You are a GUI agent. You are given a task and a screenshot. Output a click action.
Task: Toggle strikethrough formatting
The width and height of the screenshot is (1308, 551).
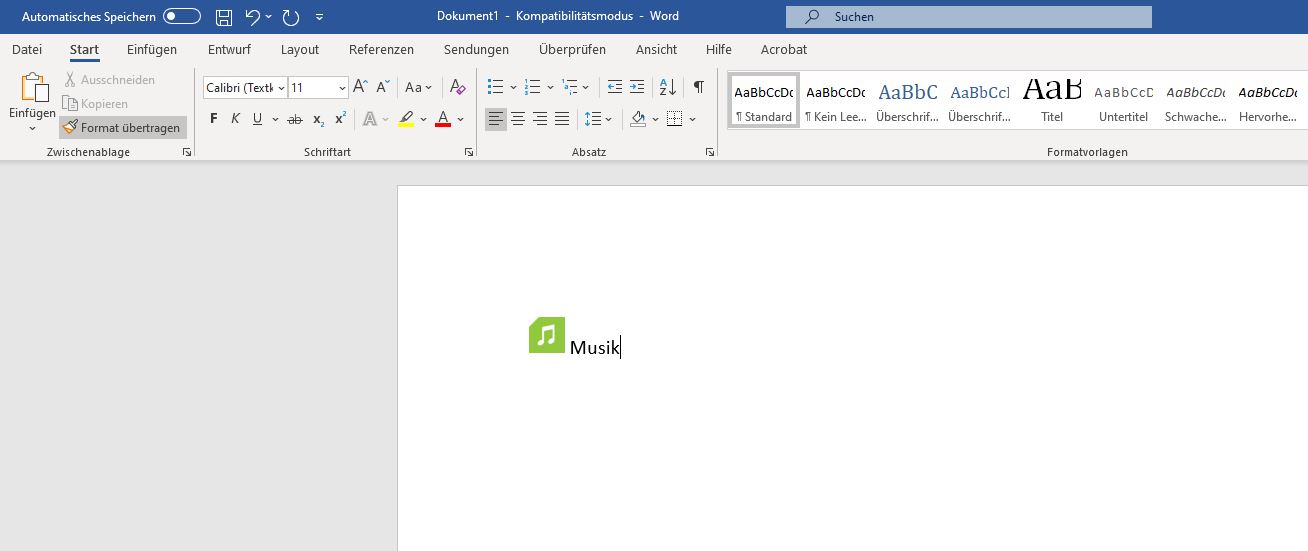pyautogui.click(x=294, y=119)
